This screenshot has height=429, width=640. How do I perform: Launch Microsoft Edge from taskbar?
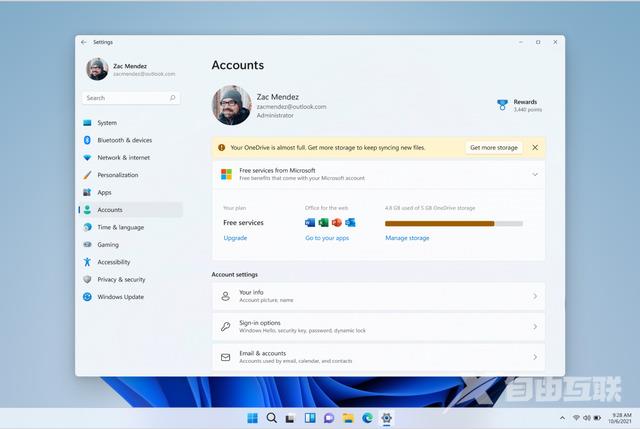[367, 418]
